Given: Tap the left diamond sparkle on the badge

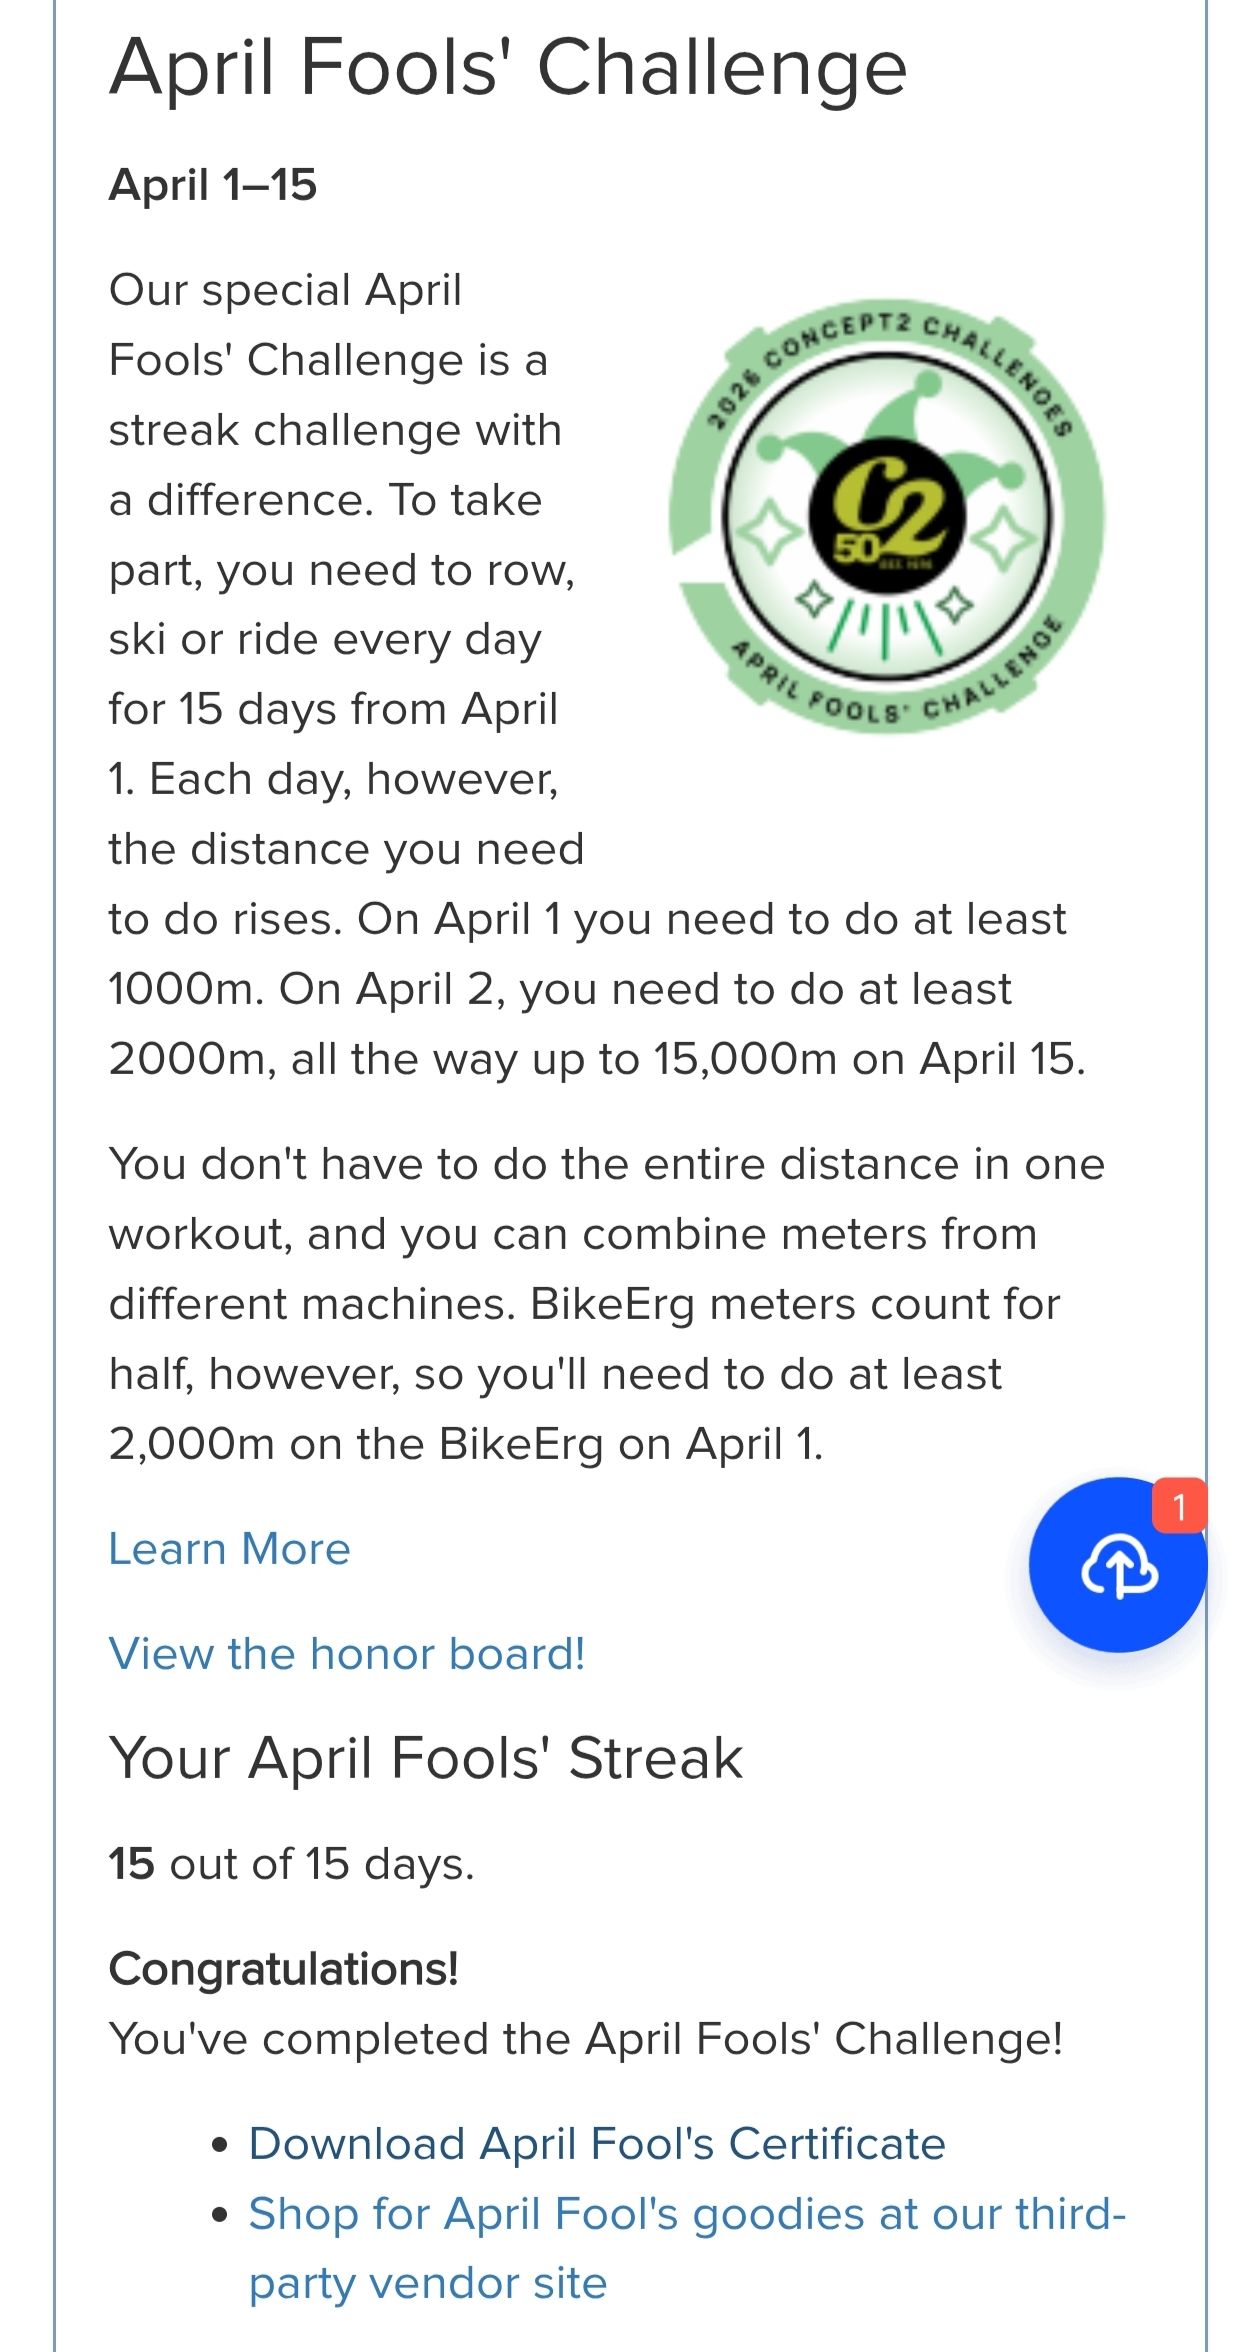Looking at the screenshot, I should [x=768, y=534].
